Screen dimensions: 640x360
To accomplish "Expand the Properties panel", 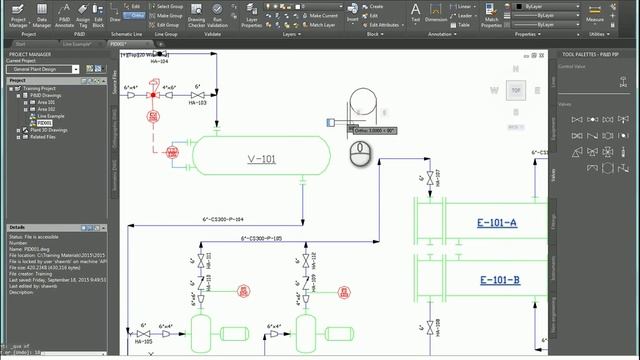I will coord(527,34).
